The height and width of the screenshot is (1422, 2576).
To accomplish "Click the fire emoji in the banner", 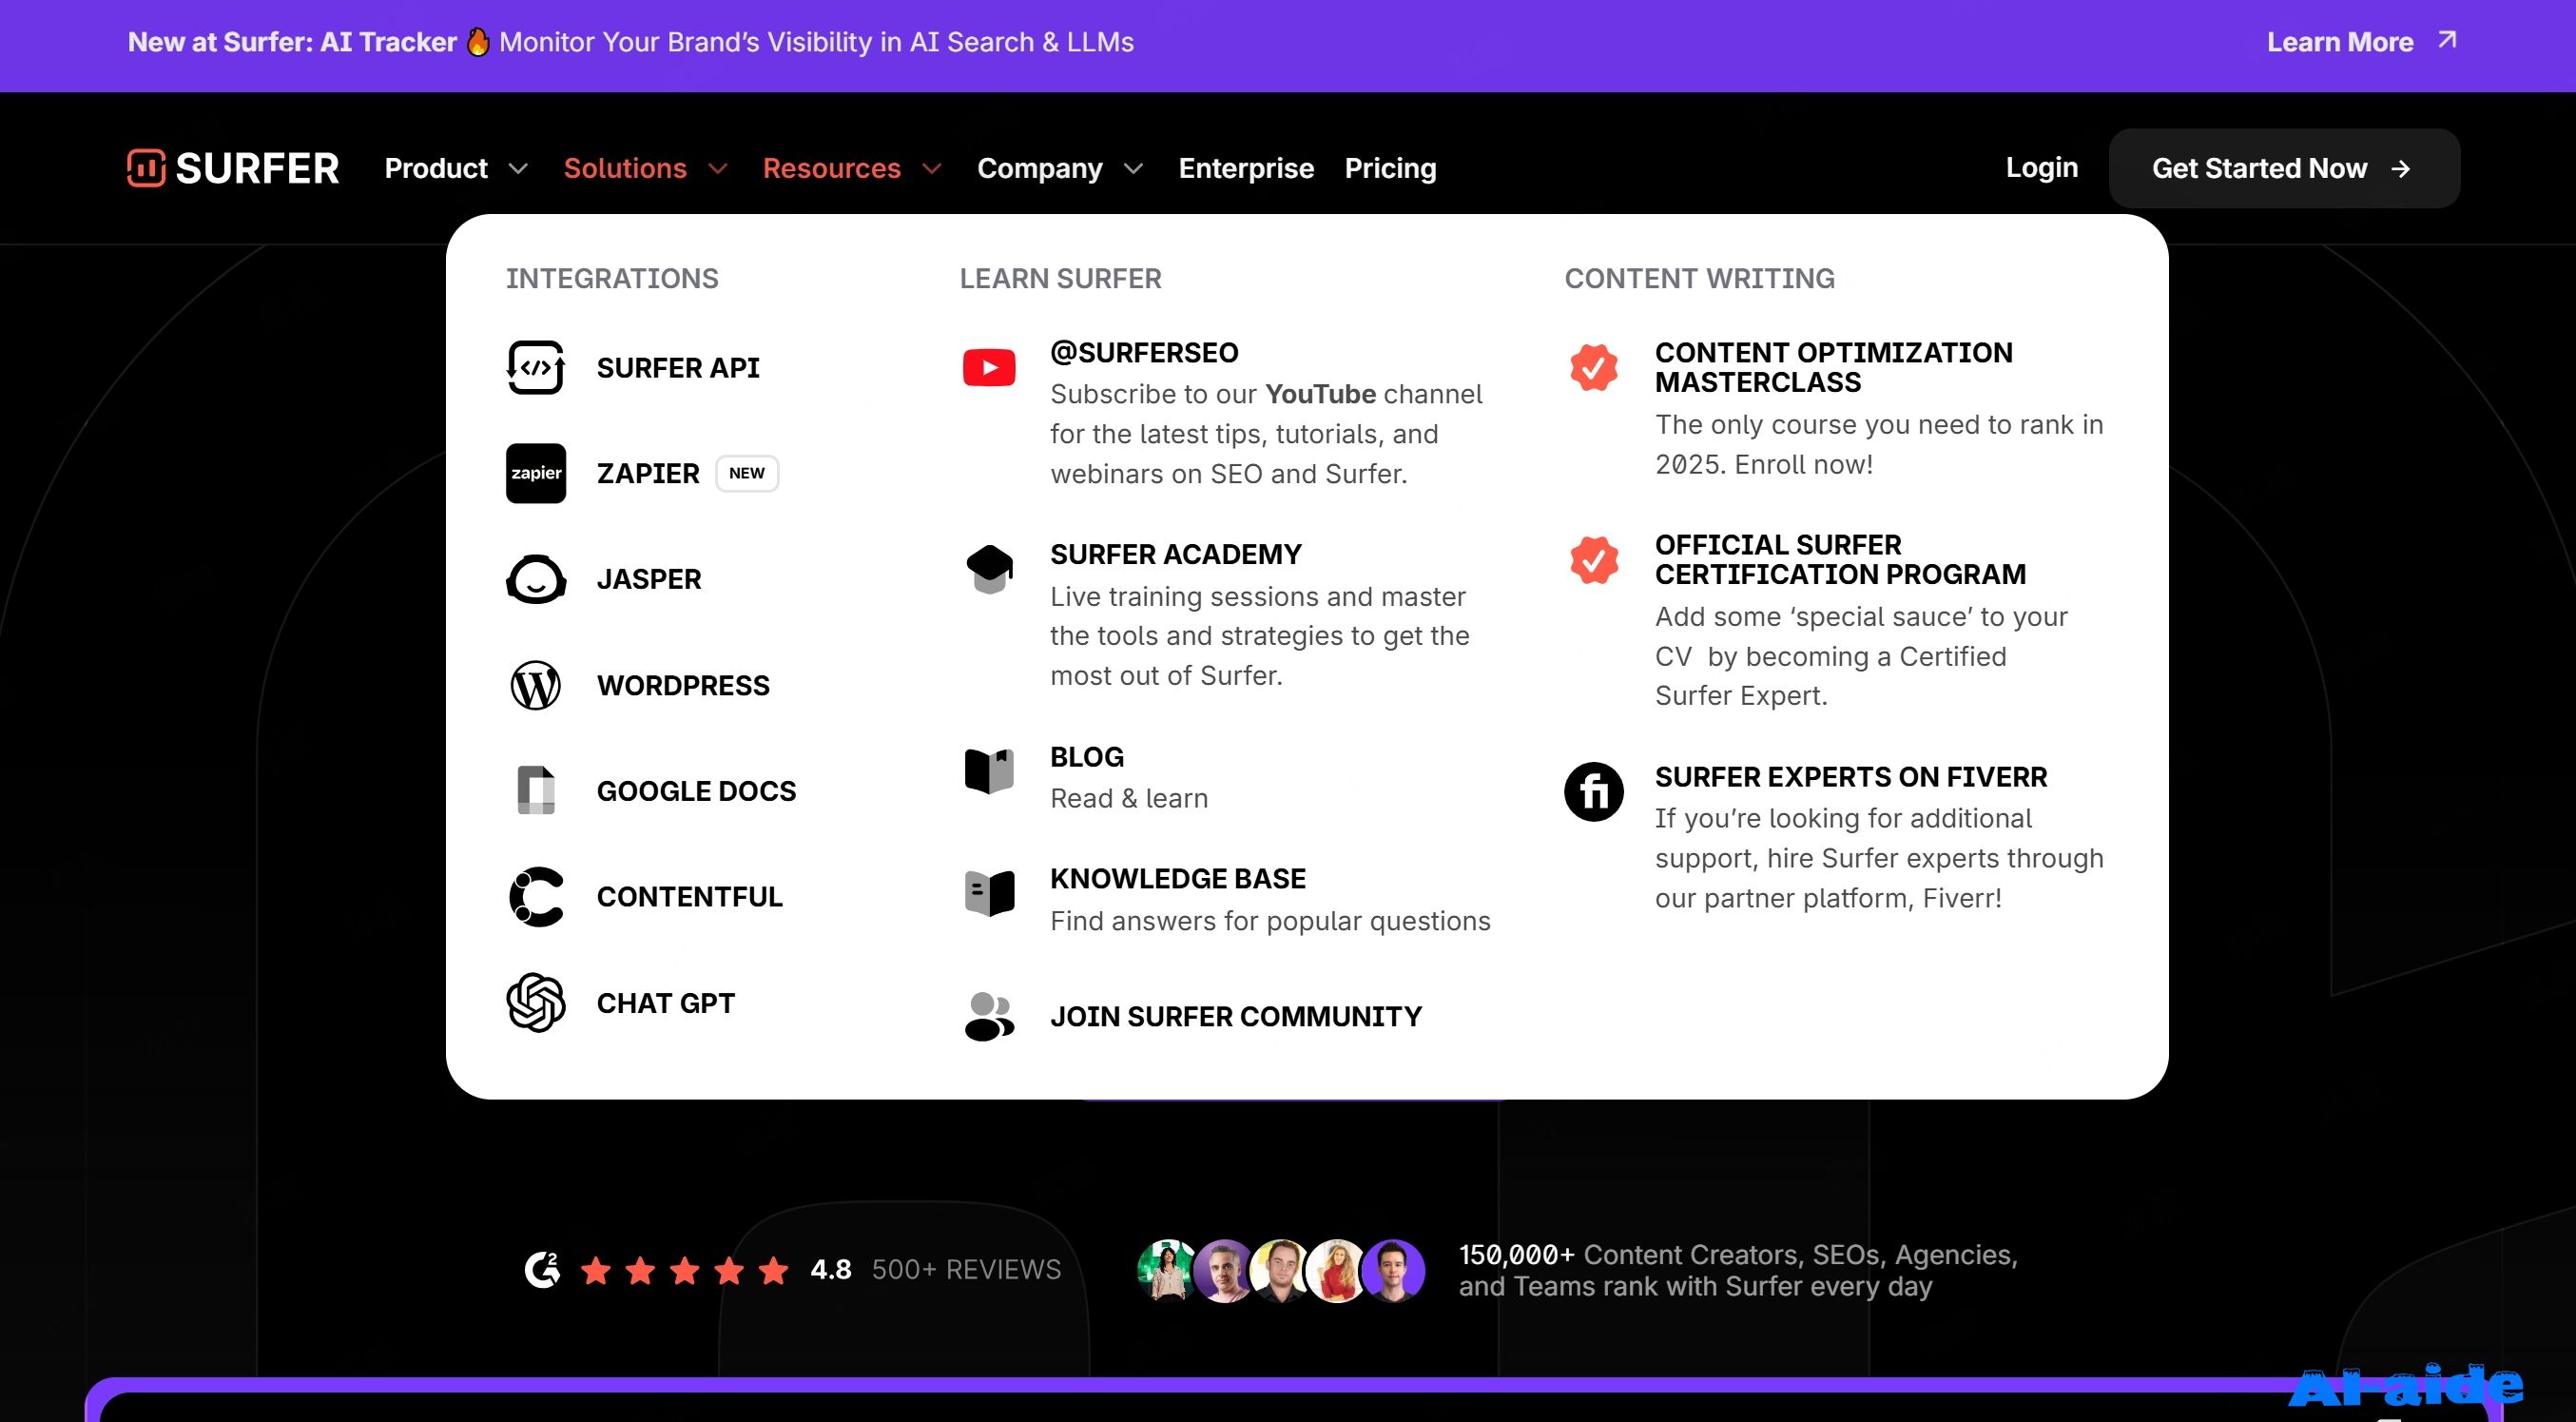I will [478, 41].
